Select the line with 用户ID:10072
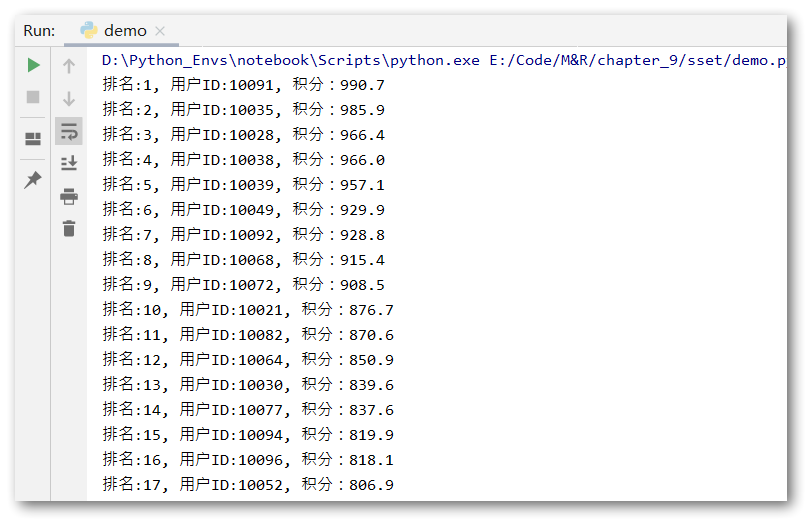 [x=243, y=285]
